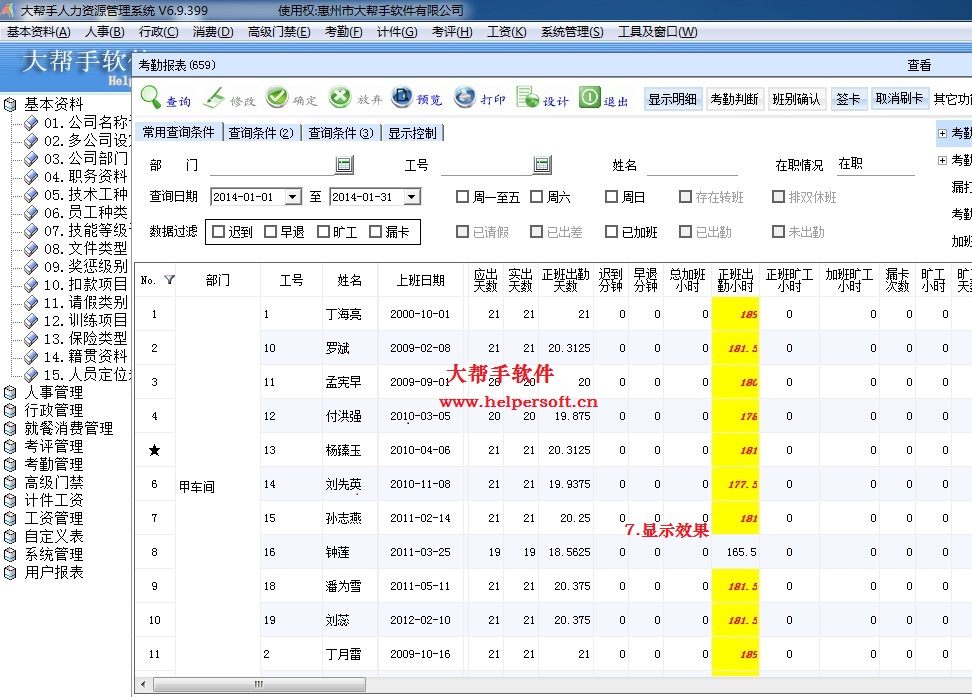972x697 pixels.
Task: Click the 上班日期 column header
Action: [x=420, y=280]
